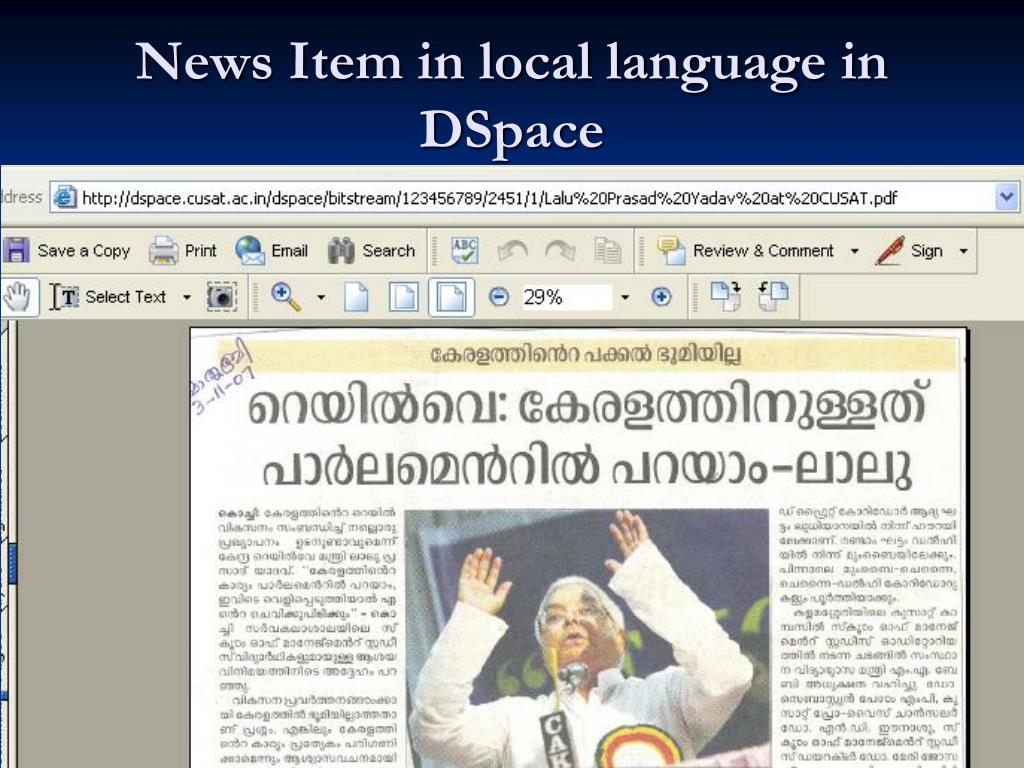Email the PDF using the Email button
1024x768 pixels.
click(x=271, y=251)
